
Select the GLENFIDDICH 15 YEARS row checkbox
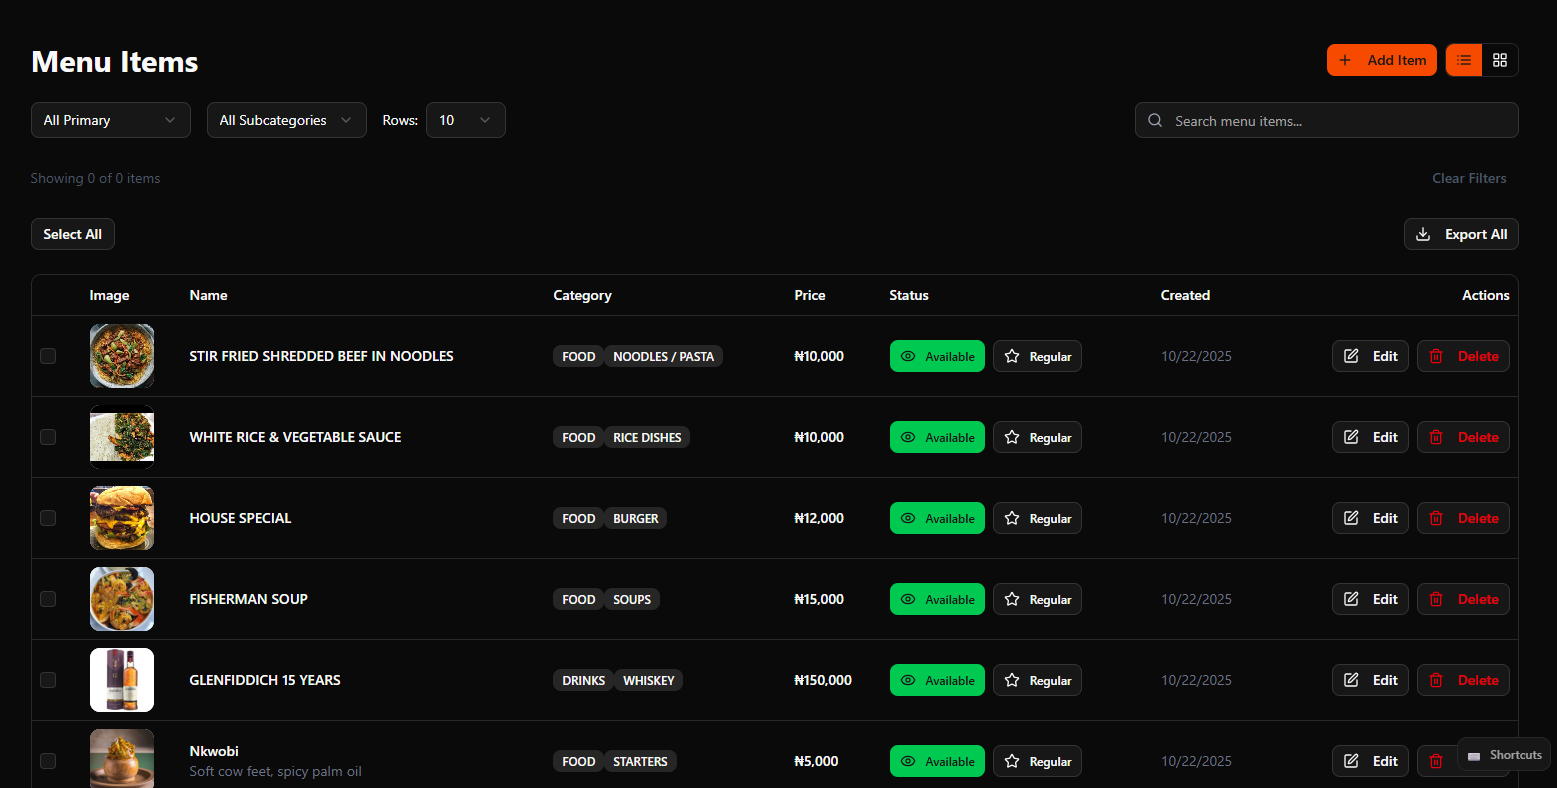(x=48, y=680)
